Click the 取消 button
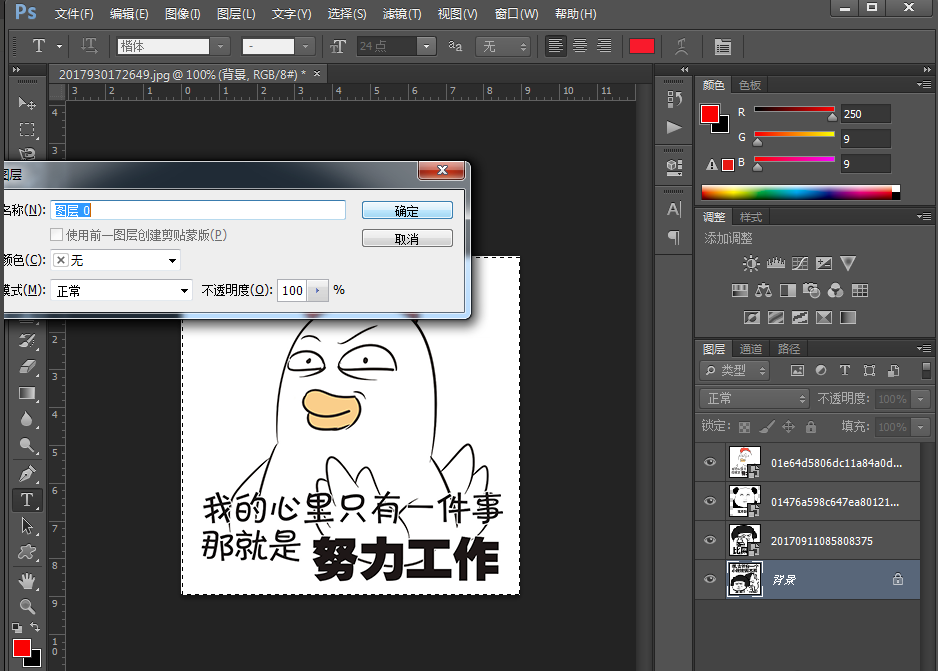 407,237
